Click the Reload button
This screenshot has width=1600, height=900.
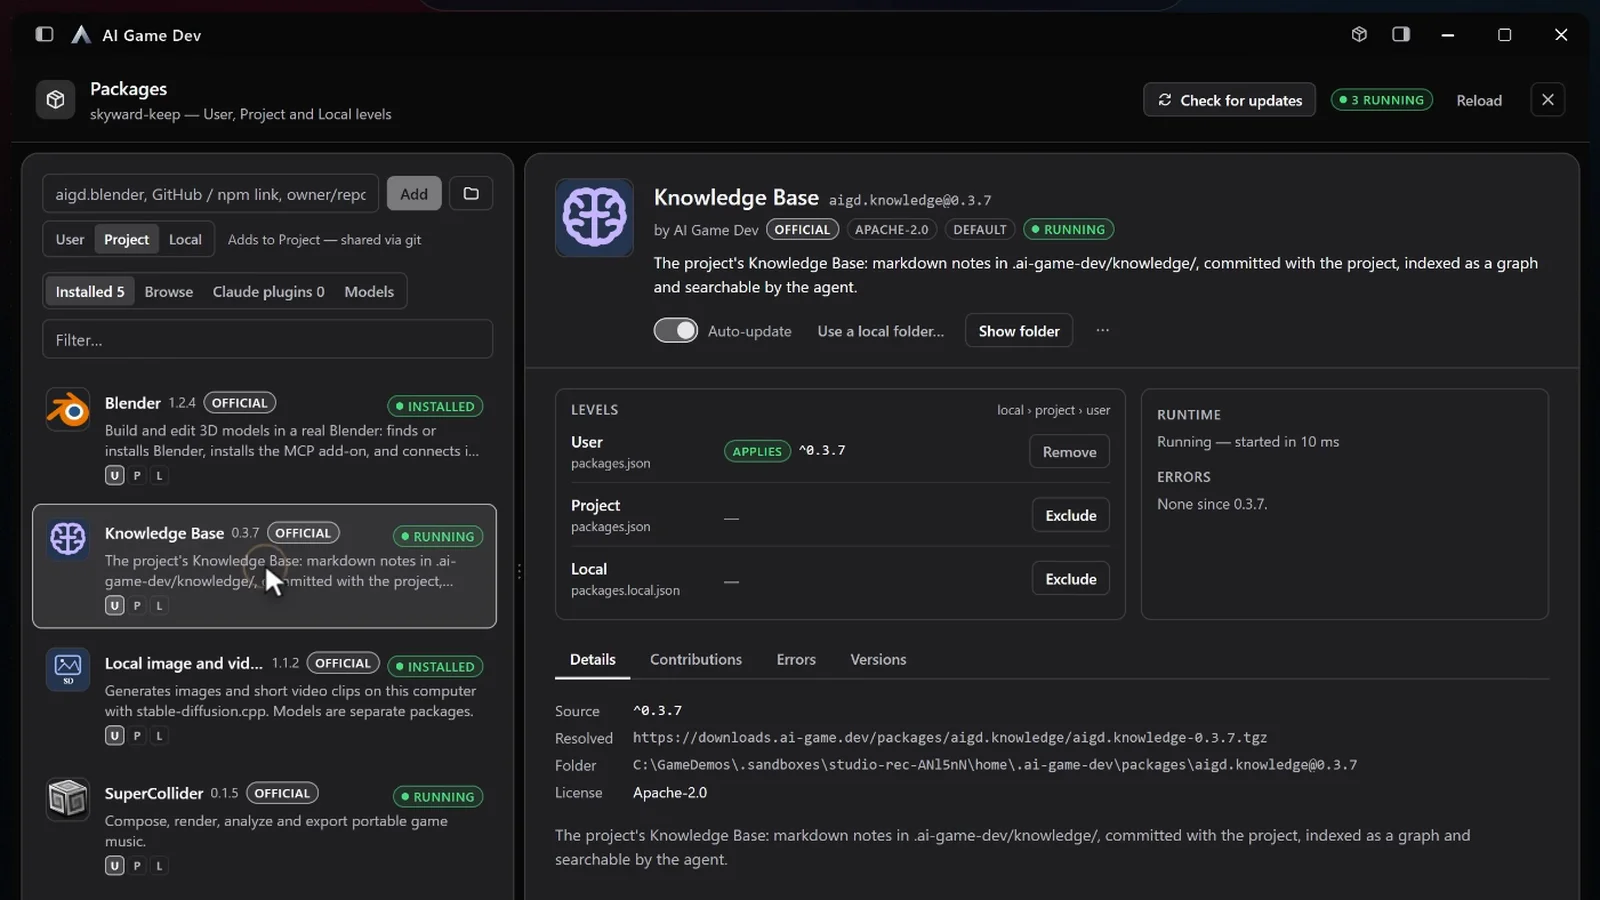pos(1479,100)
